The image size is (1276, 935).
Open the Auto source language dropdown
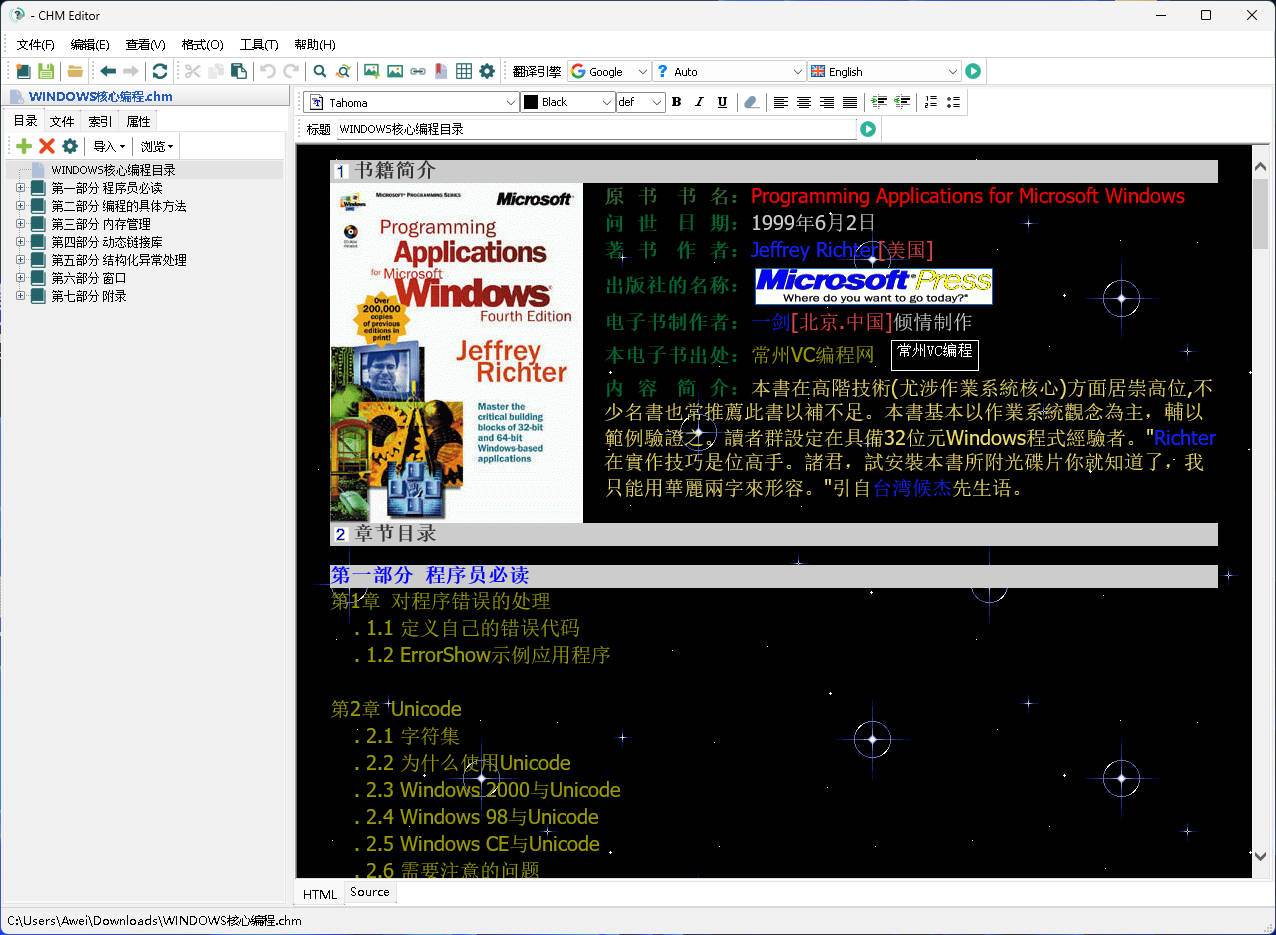(x=729, y=71)
